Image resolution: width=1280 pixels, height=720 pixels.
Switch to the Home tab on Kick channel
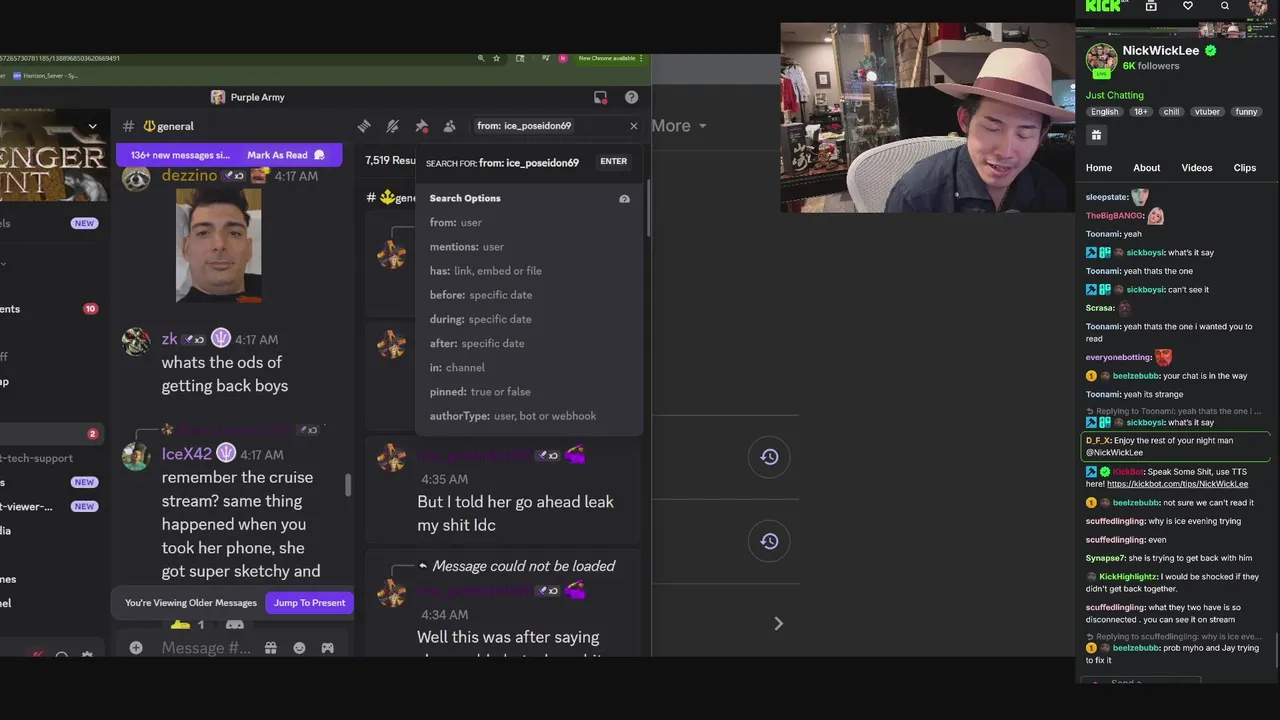point(1099,168)
